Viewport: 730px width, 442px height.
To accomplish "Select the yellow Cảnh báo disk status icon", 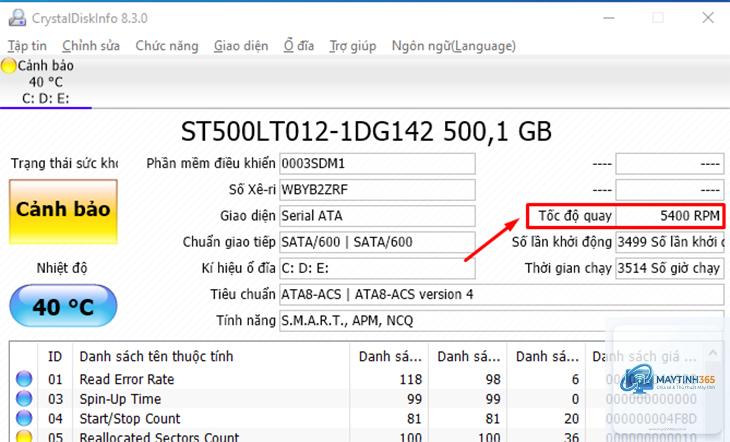I will click(x=8, y=66).
